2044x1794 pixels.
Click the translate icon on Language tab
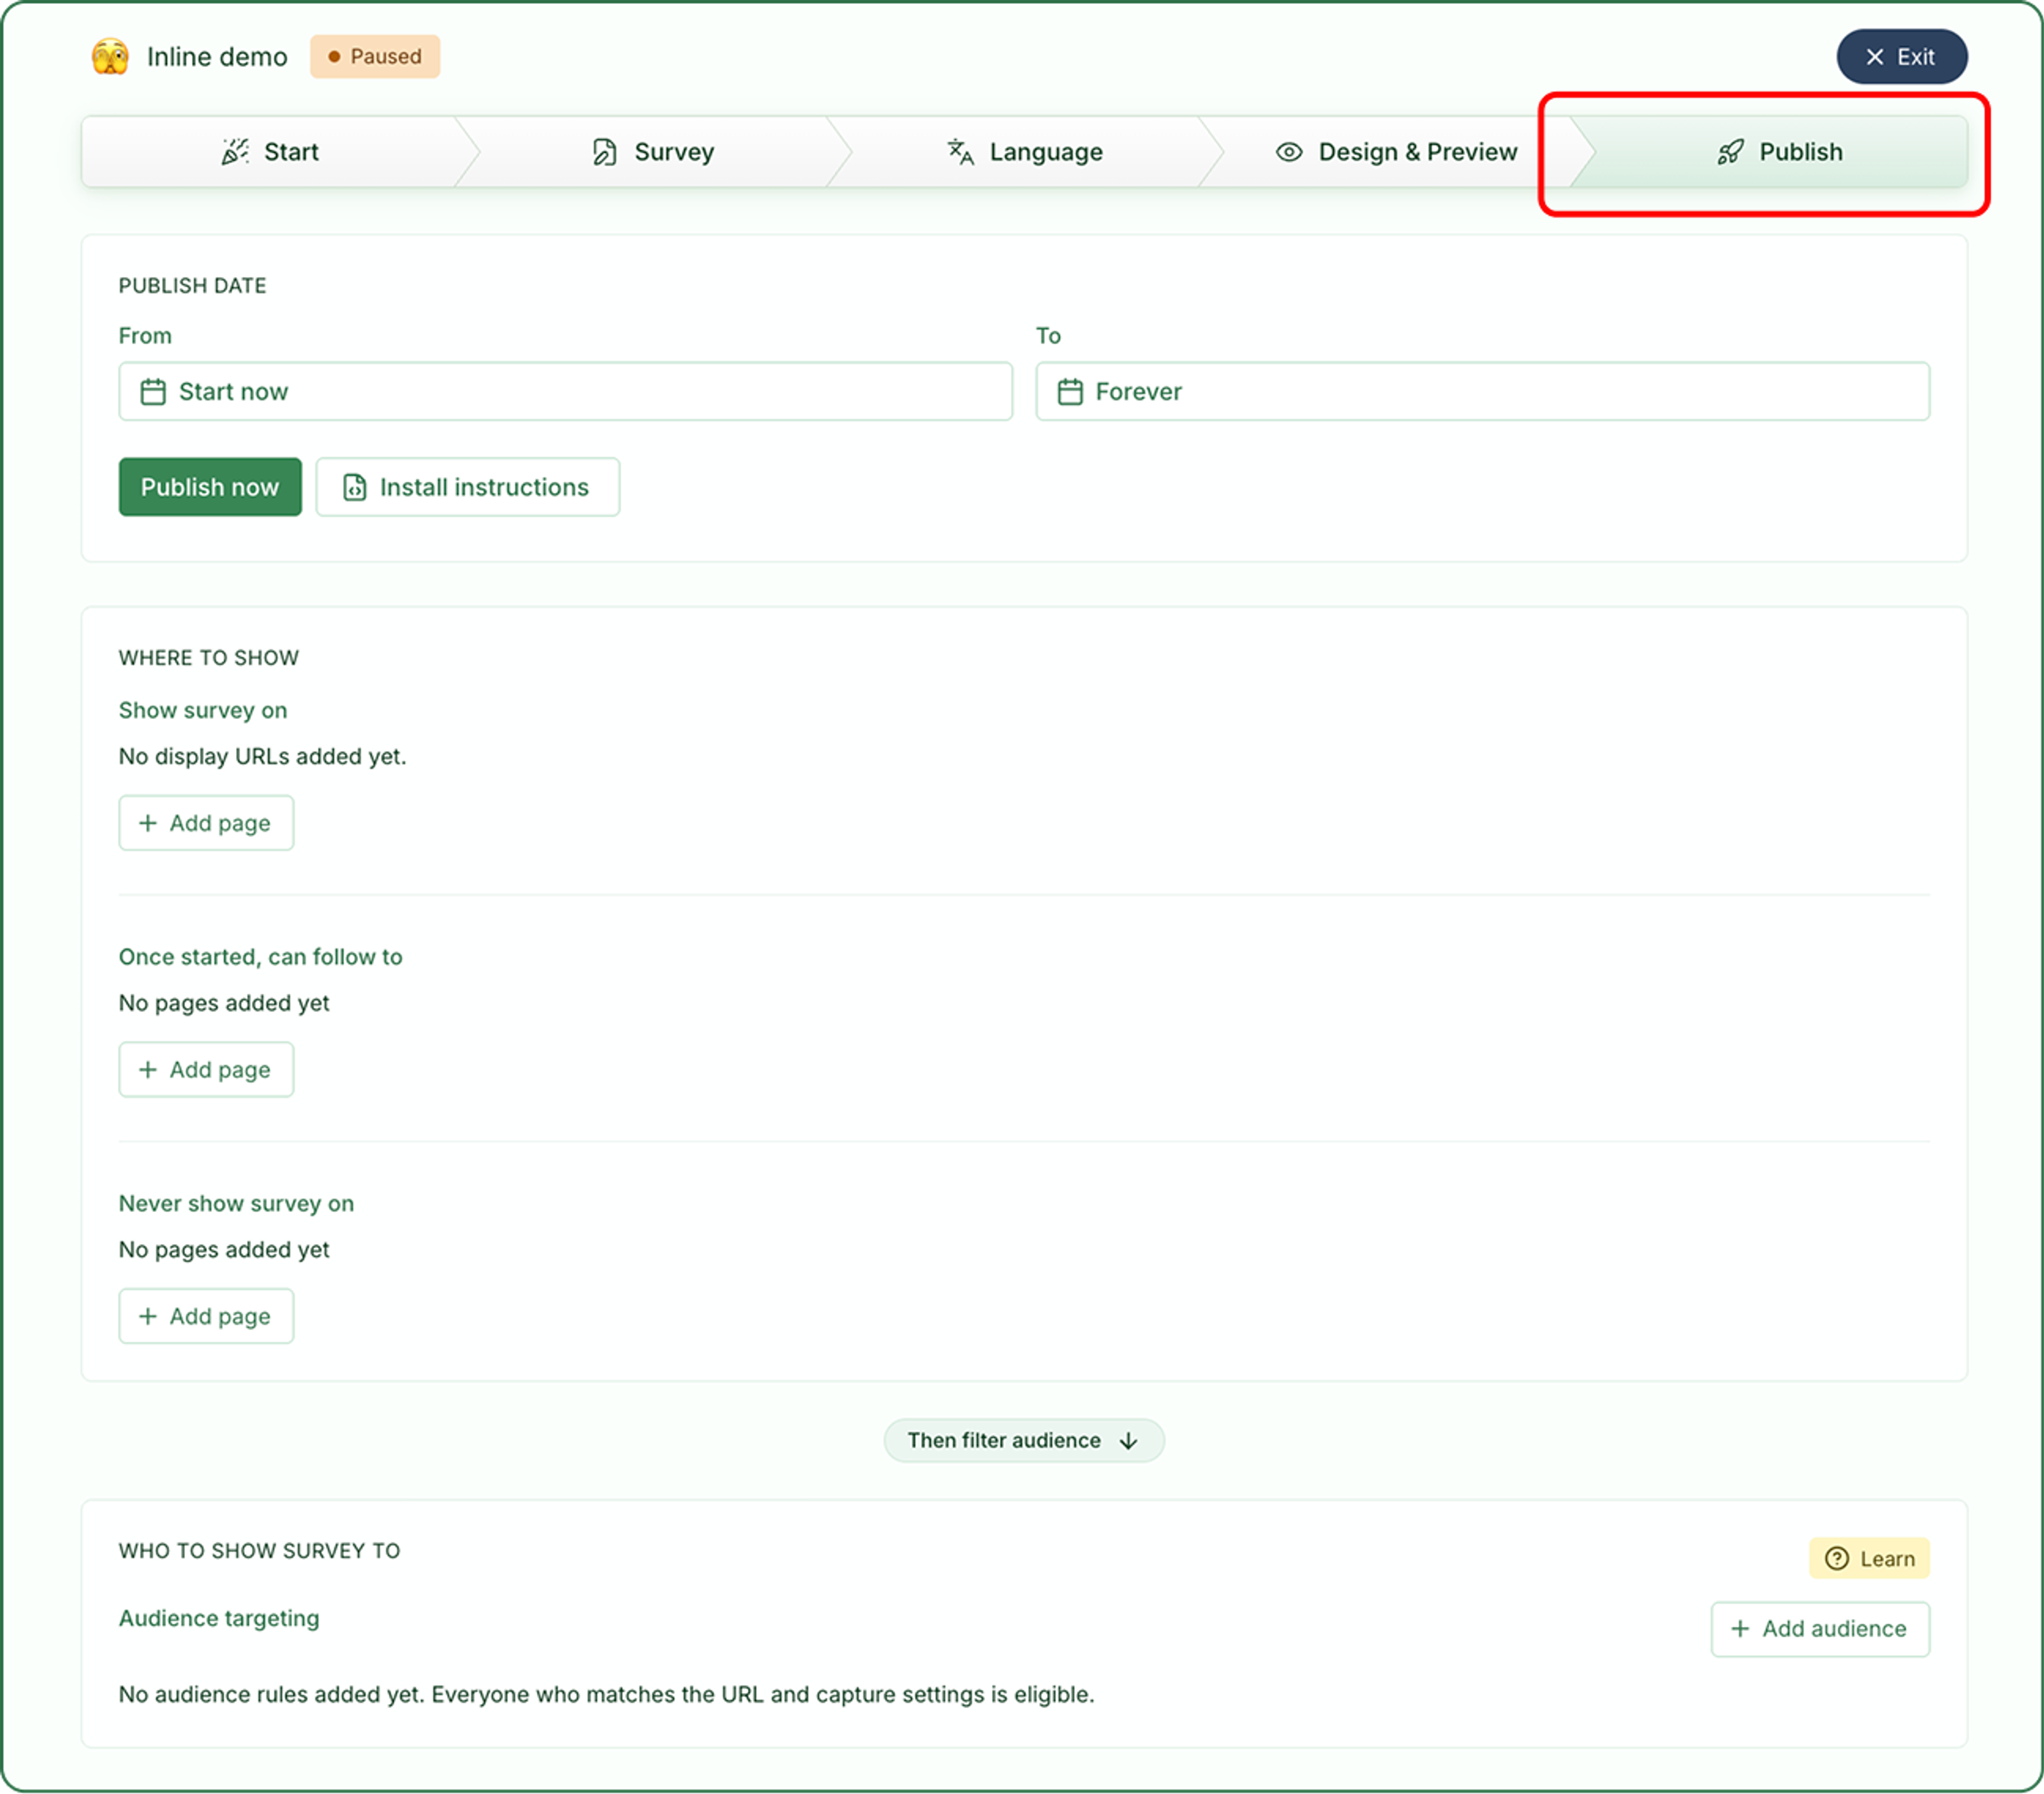tap(960, 152)
